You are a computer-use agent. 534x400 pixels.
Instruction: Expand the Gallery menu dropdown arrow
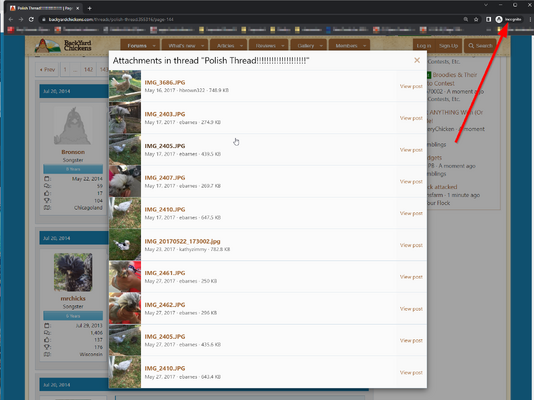tap(321, 46)
